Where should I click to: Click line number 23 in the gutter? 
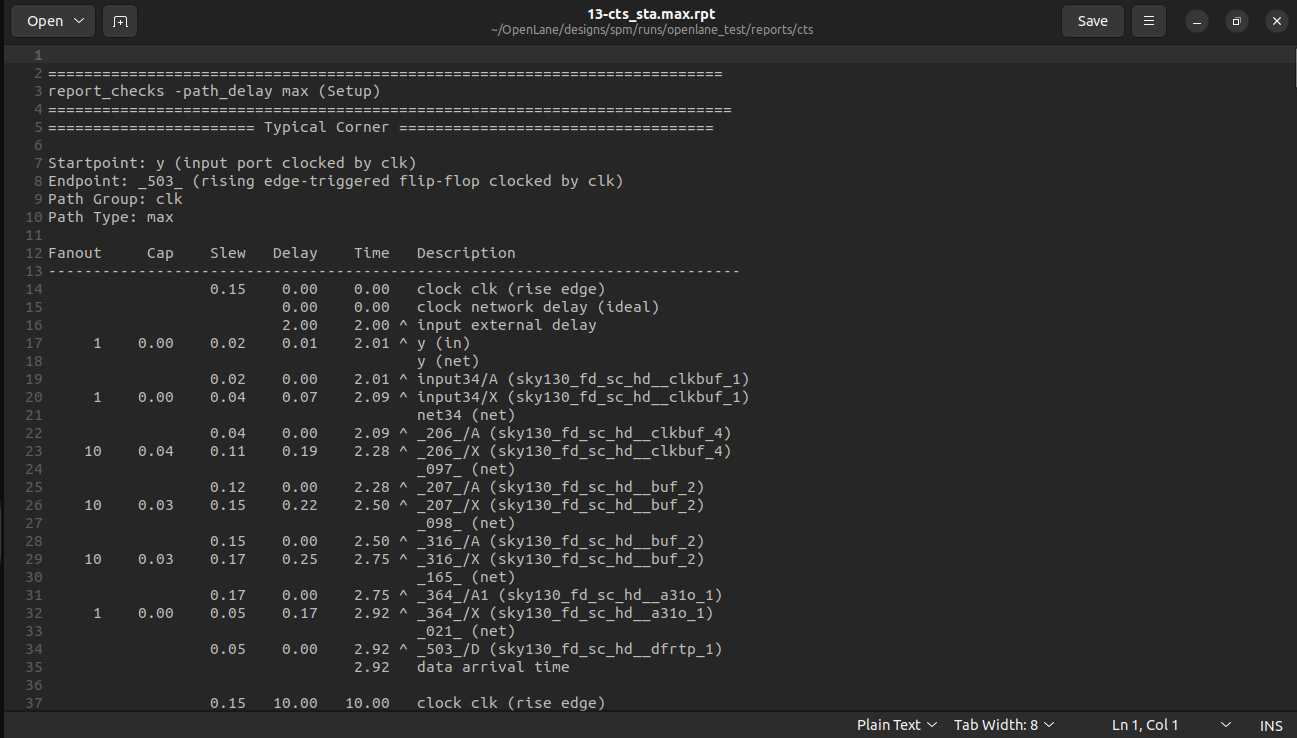click(33, 450)
